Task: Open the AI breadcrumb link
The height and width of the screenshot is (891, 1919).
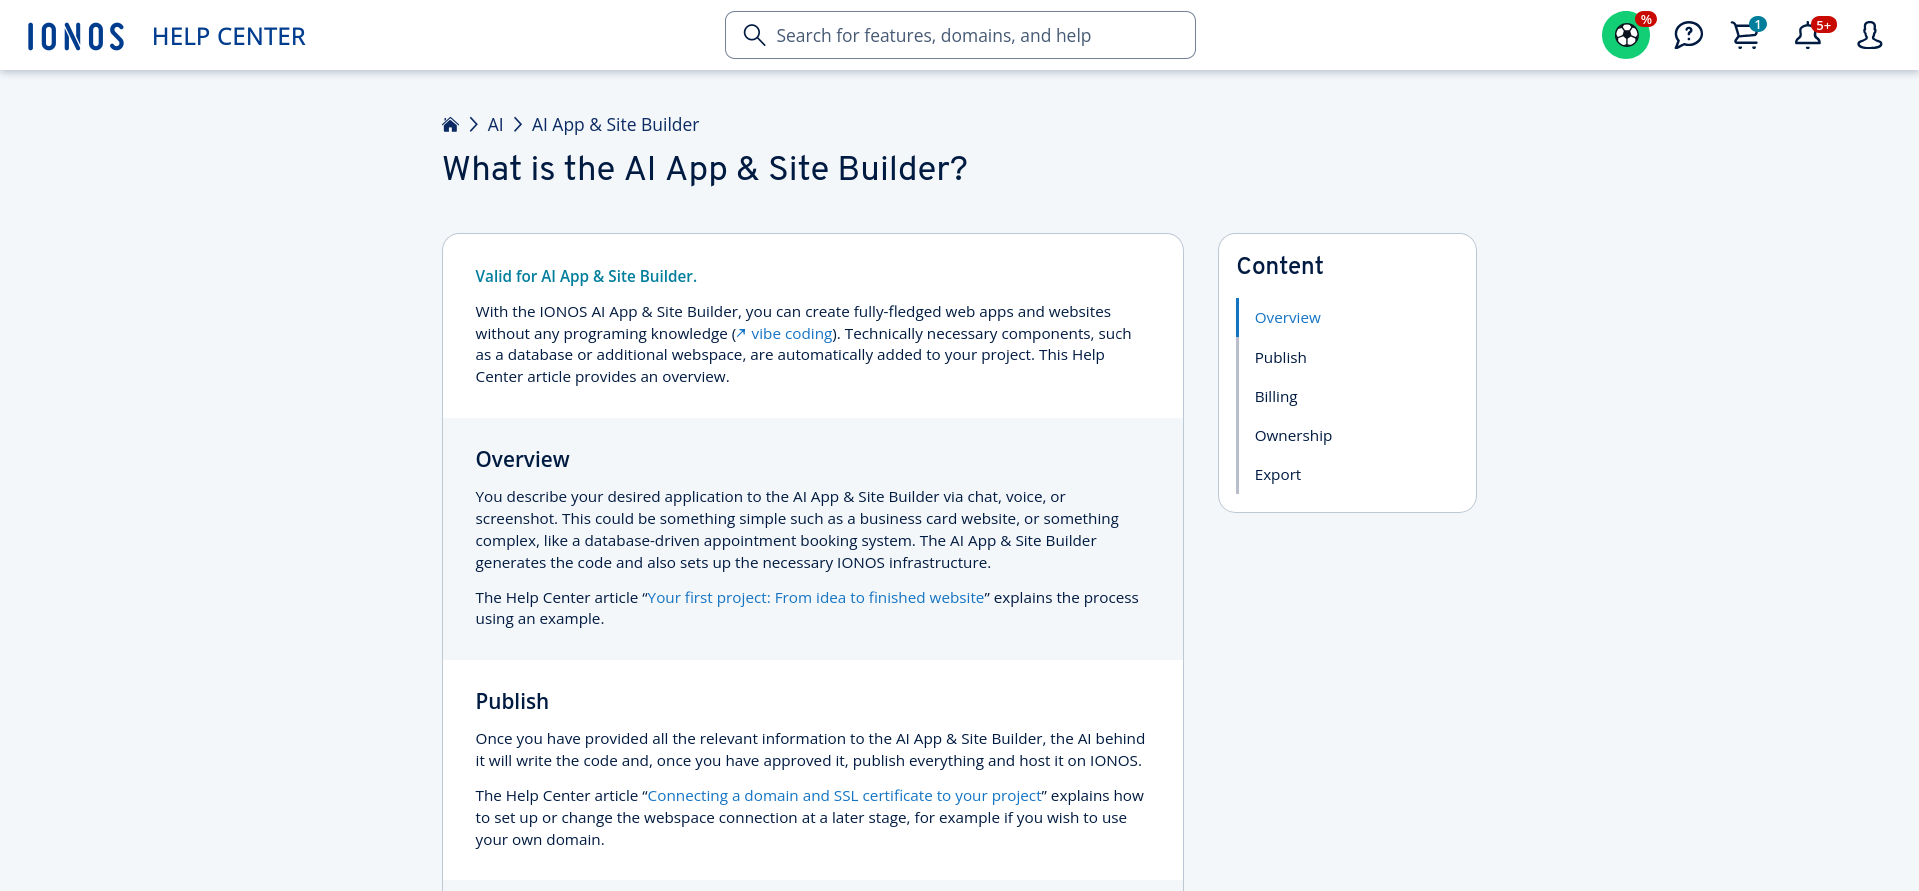Action: [x=495, y=125]
